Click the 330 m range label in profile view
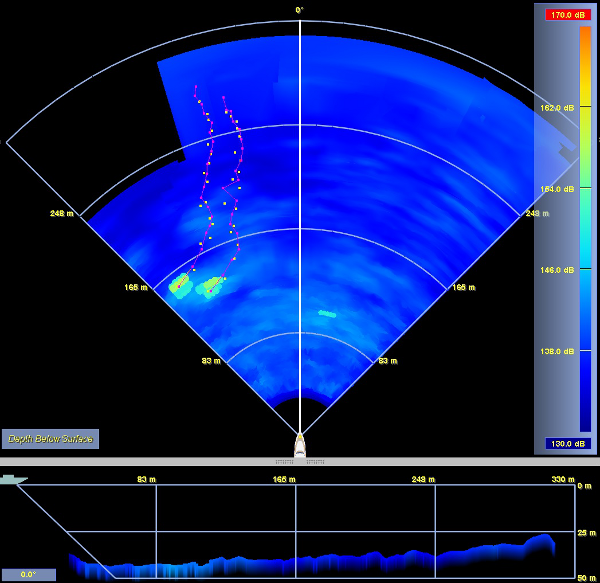Screen dimensions: 600x583 (x=566, y=480)
